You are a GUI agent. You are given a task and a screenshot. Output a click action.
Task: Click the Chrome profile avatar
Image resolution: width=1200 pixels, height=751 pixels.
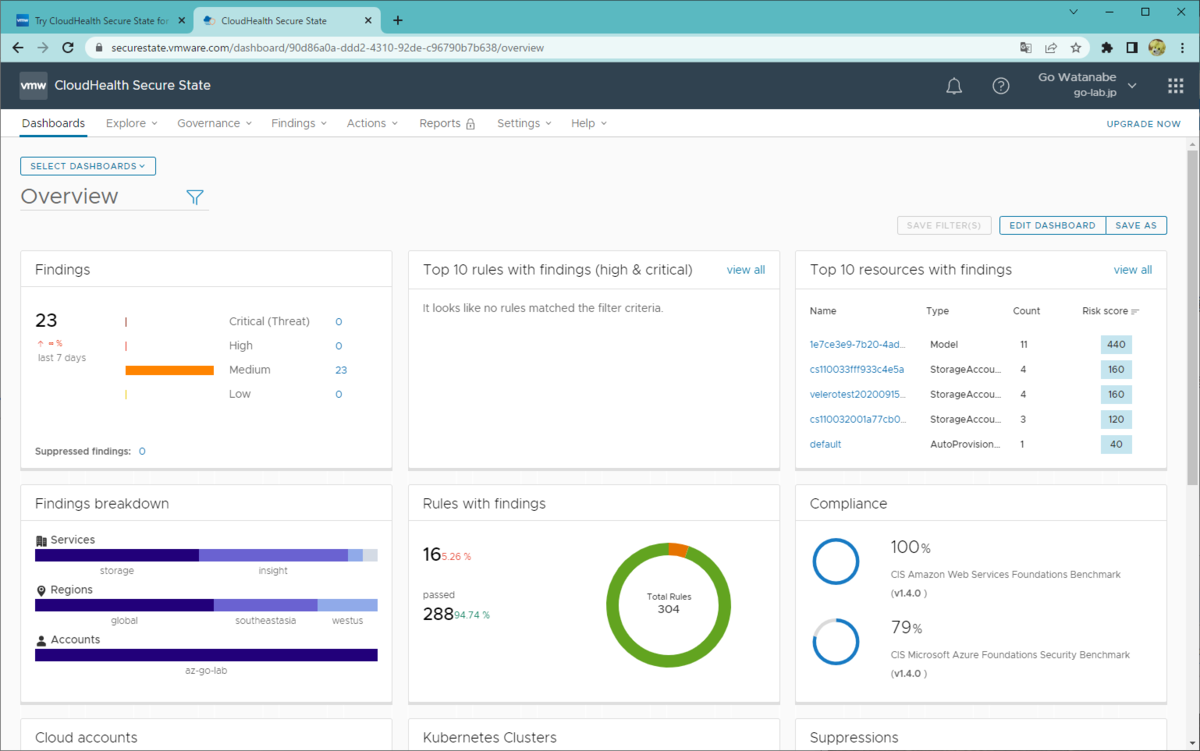point(1157,47)
